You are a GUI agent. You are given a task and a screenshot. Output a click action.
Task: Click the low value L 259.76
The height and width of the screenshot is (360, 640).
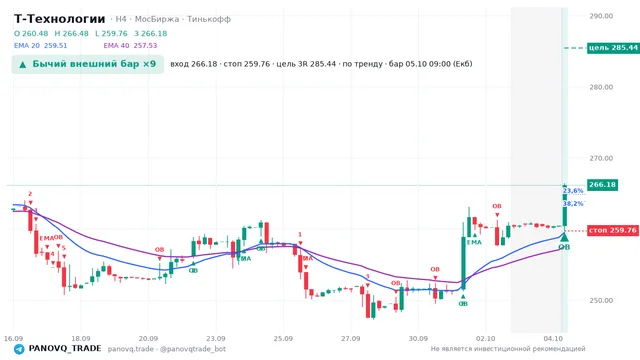pos(111,33)
